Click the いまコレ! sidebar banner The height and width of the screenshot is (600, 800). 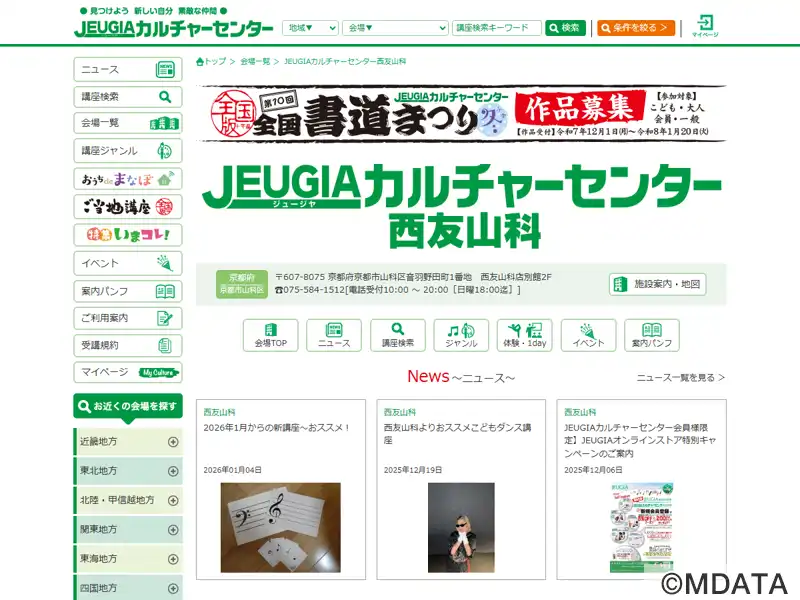[128, 235]
